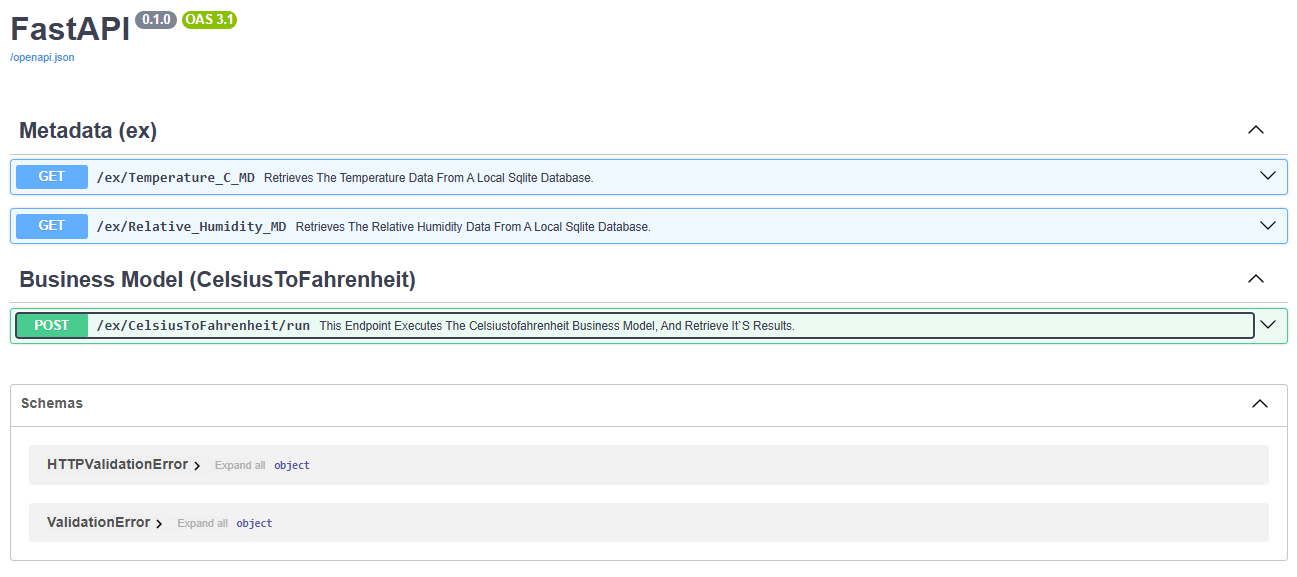This screenshot has height=577, width=1297.
Task: Click the FastAPI title
Action: (70, 29)
